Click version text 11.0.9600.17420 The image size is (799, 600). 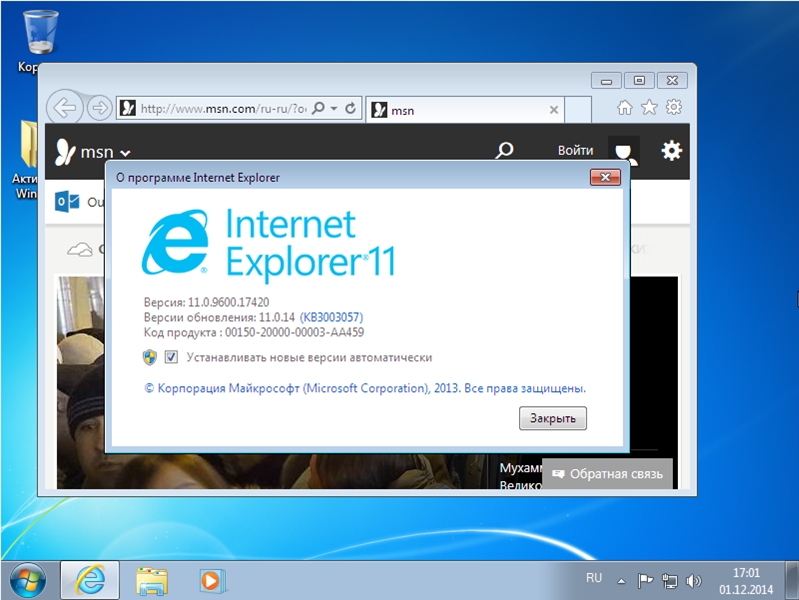tap(228, 302)
